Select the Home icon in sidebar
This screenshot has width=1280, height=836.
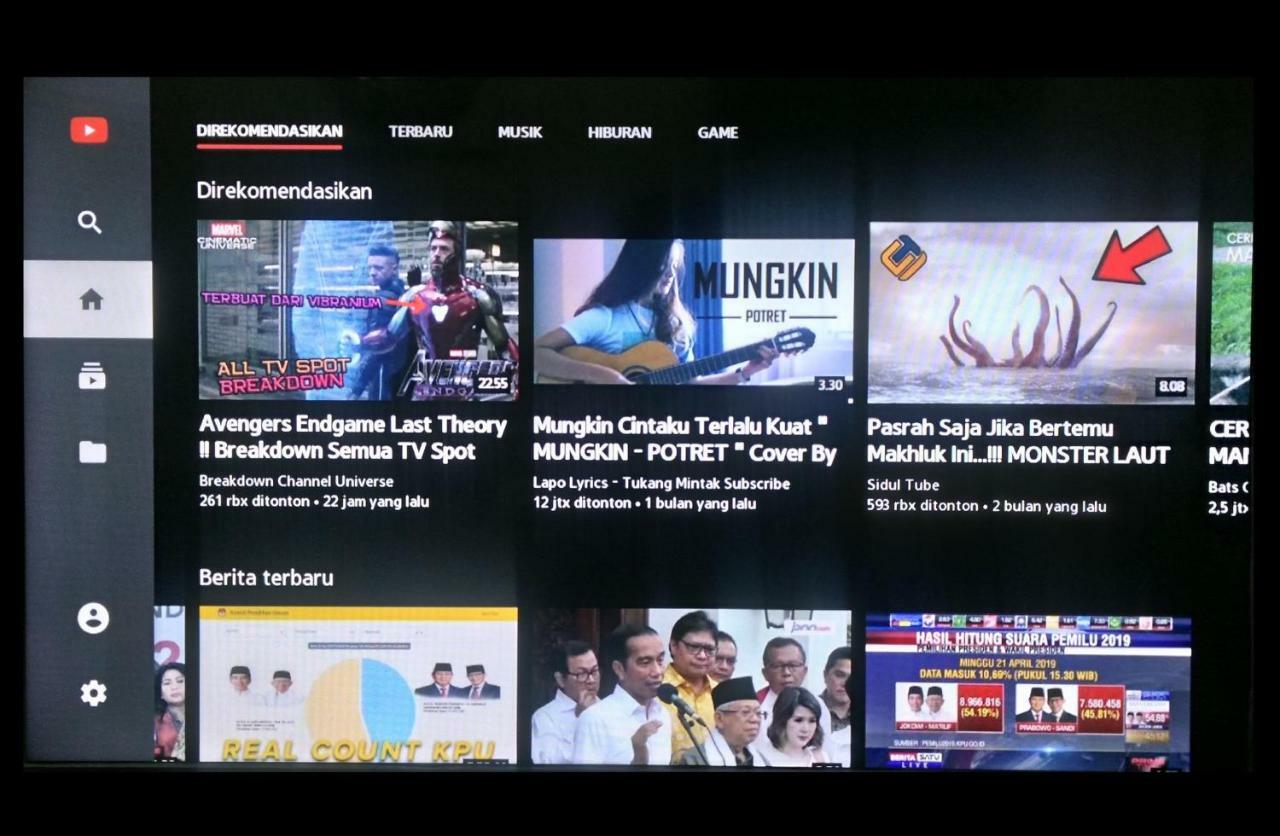click(x=91, y=299)
